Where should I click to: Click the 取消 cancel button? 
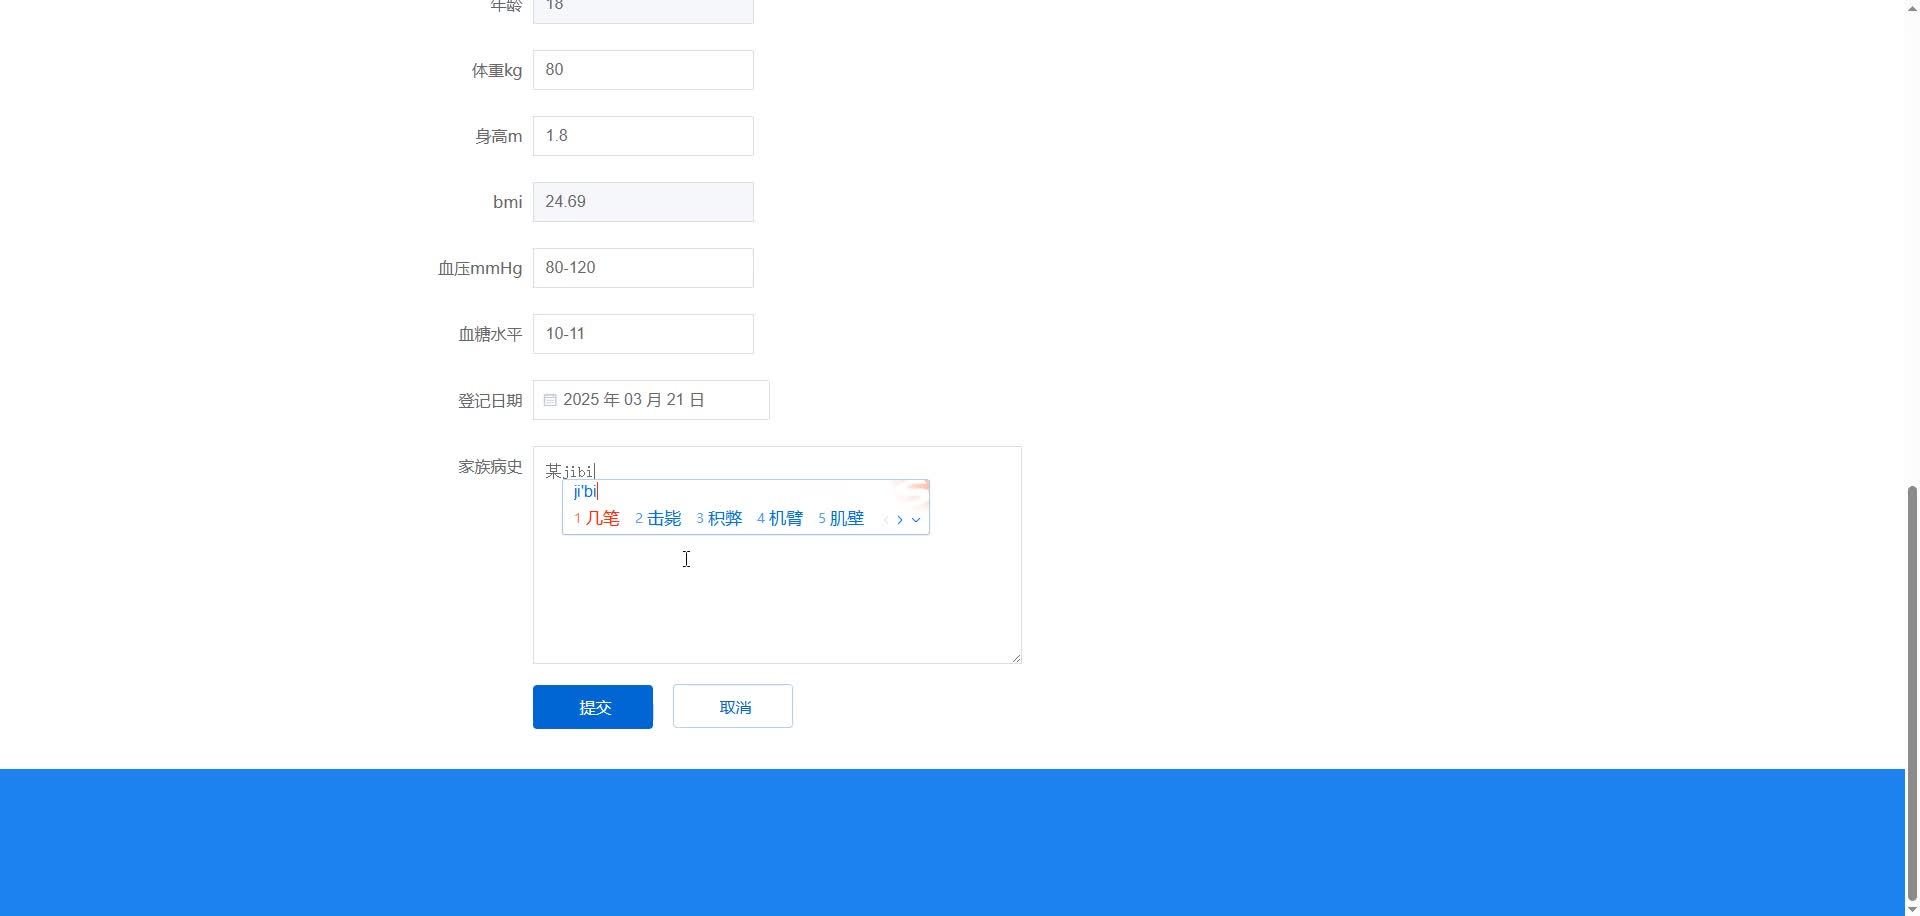pyautogui.click(x=732, y=707)
